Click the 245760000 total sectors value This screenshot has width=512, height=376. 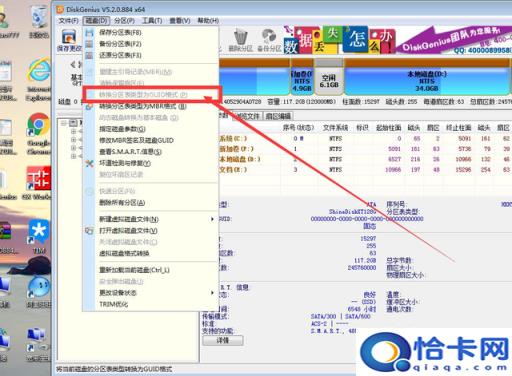click(x=362, y=268)
